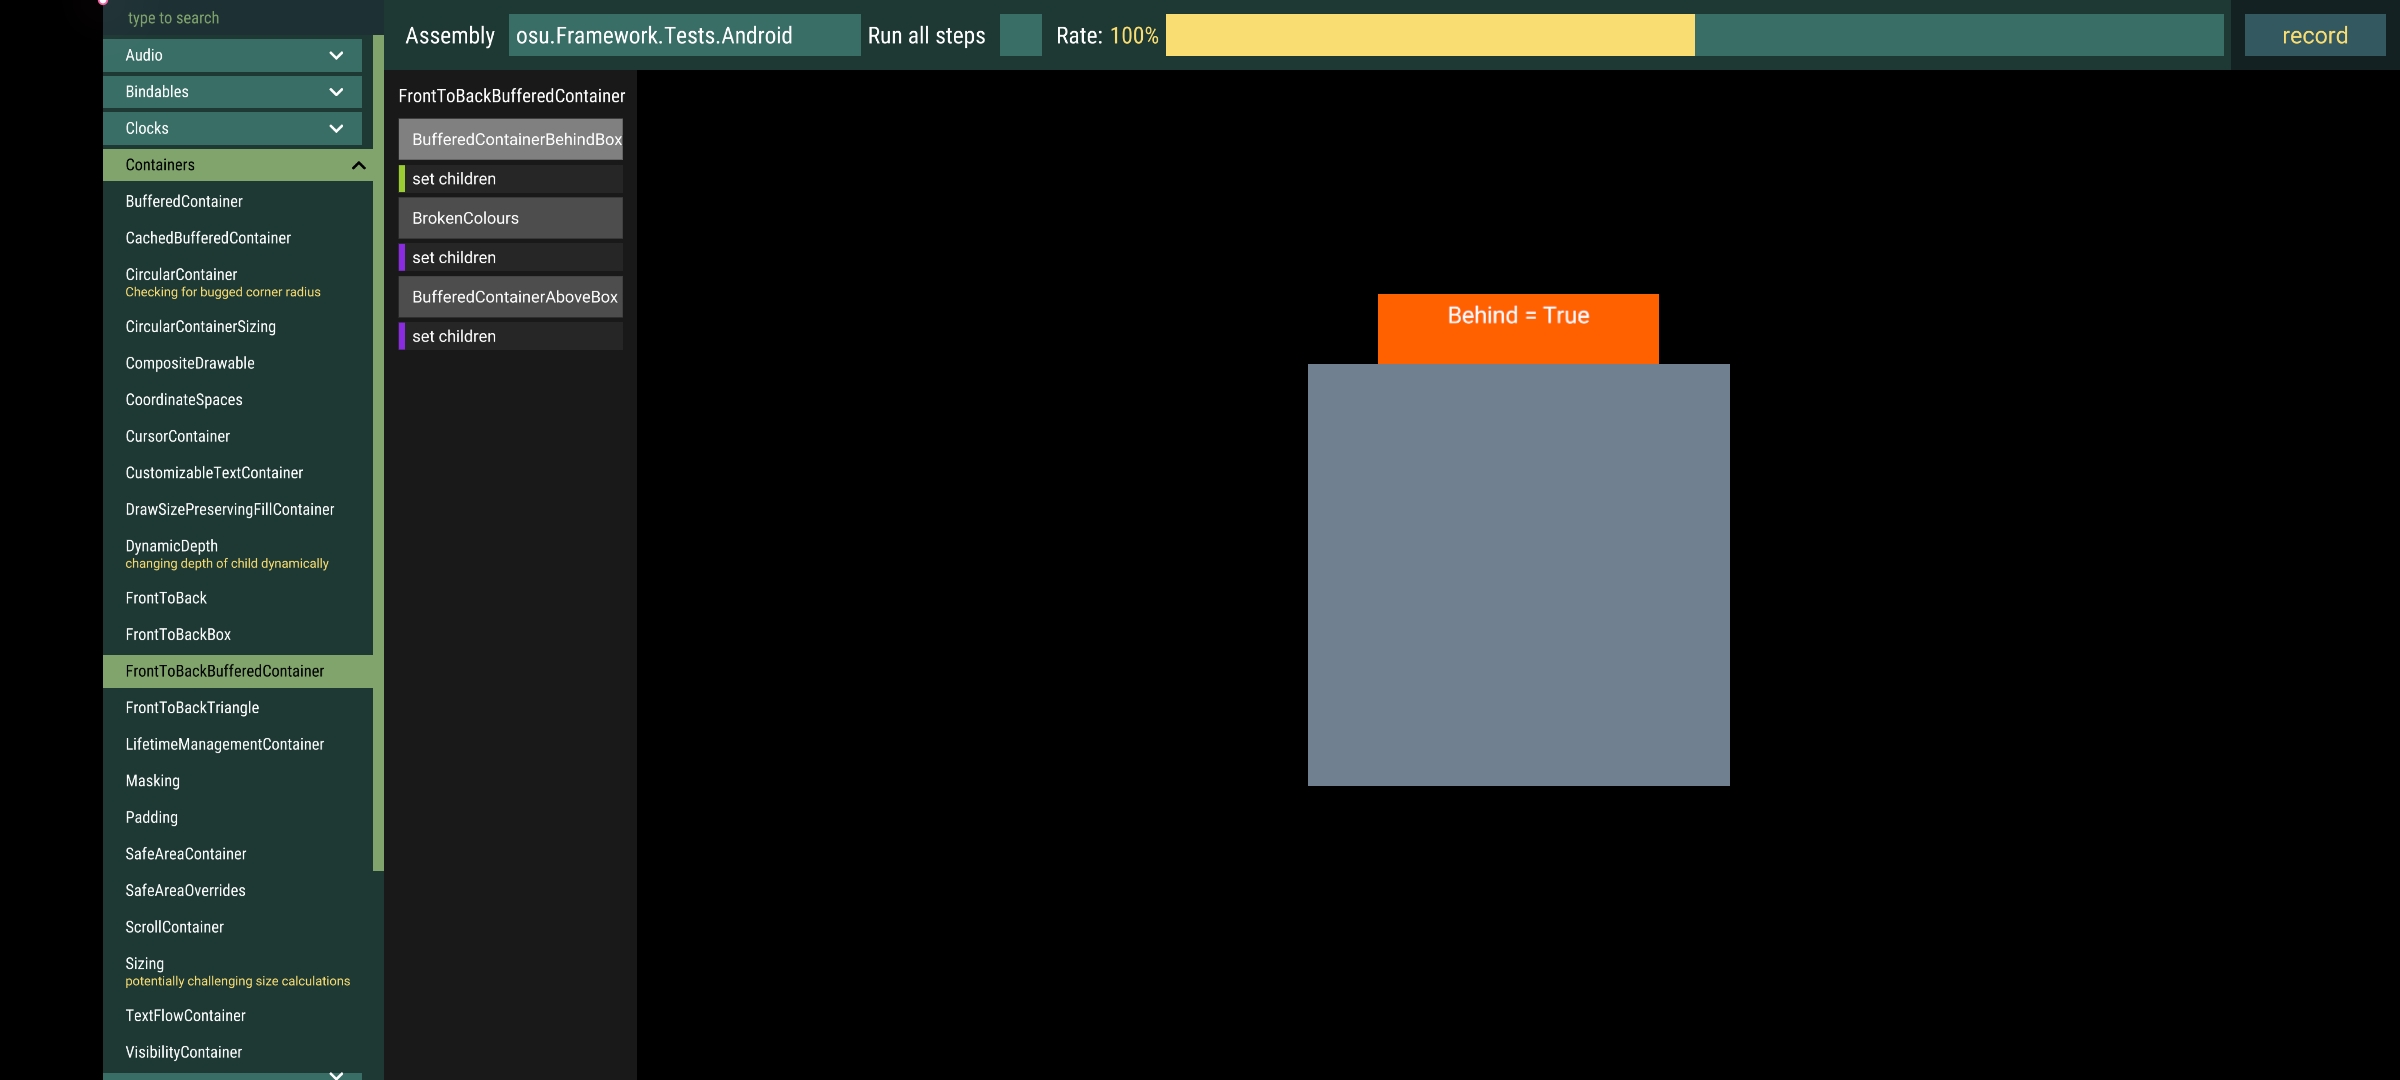Open the VisibilityContainer test
The height and width of the screenshot is (1080, 2400).
click(x=237, y=1052)
